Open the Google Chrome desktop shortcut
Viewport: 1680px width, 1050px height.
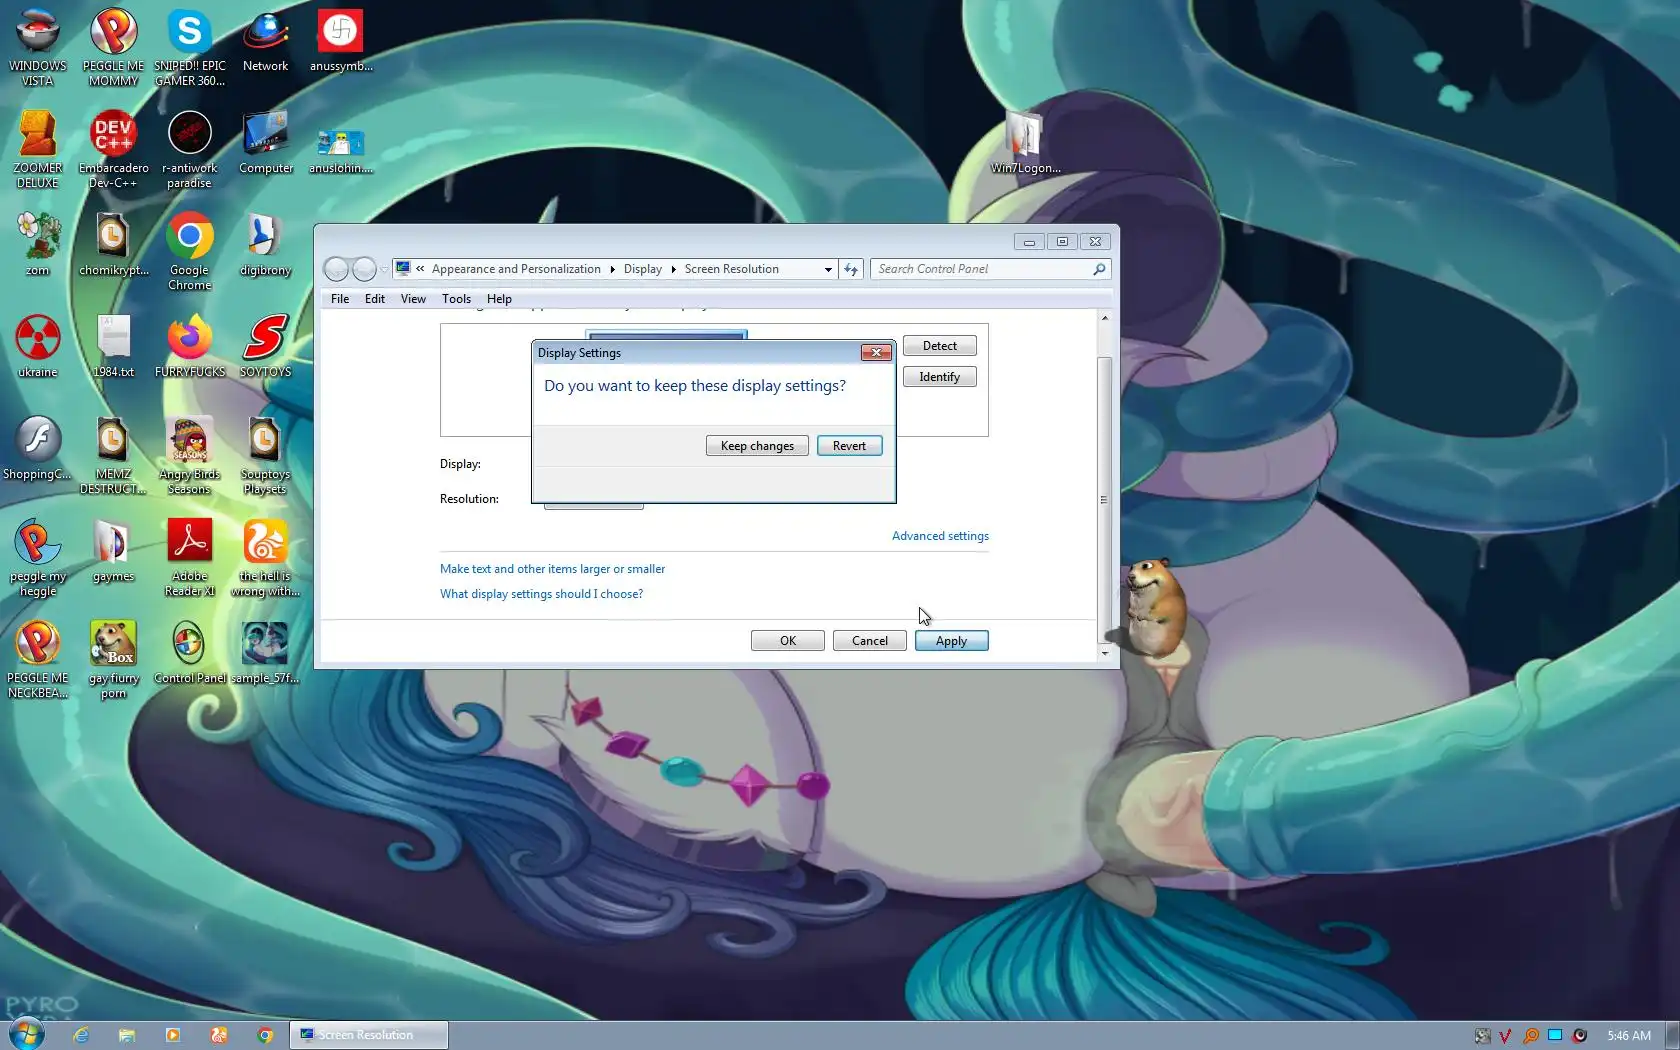point(189,251)
